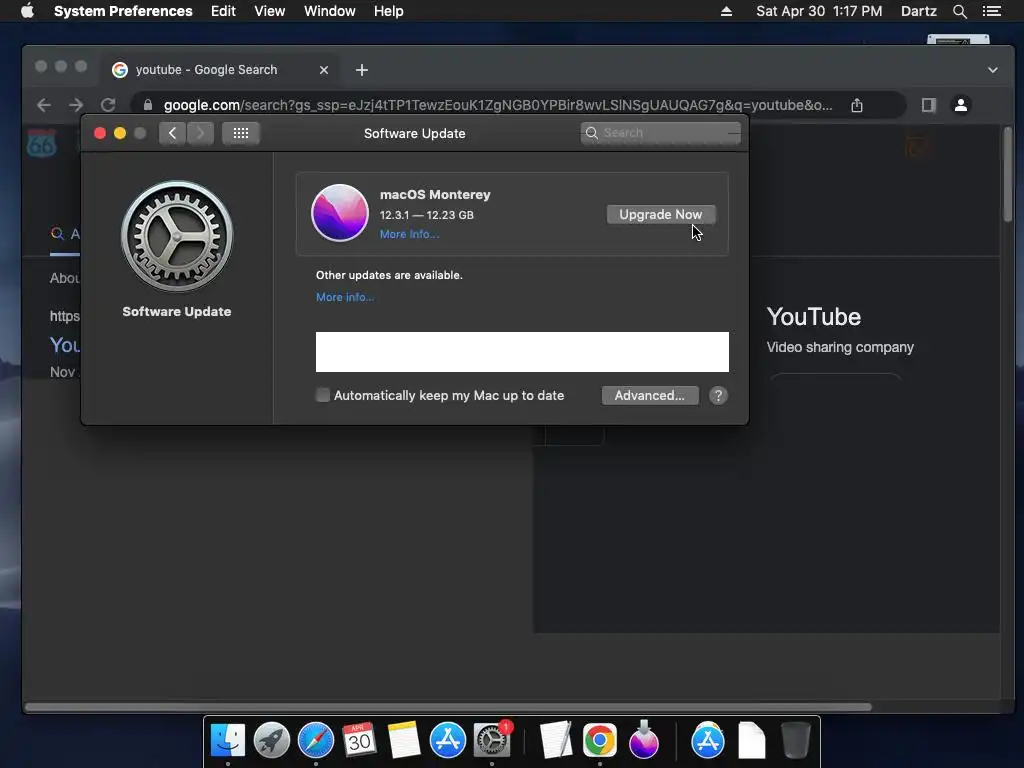The height and width of the screenshot is (768, 1024).
Task: Open More info link under Other updates
Action: pos(345,297)
